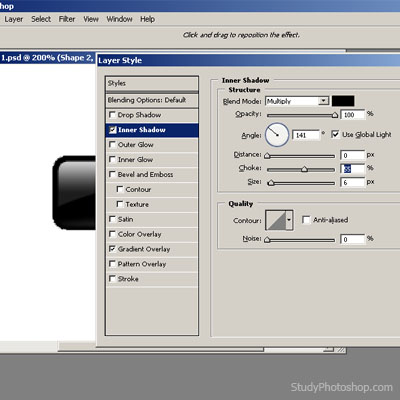Open the Window menu

click(x=119, y=19)
